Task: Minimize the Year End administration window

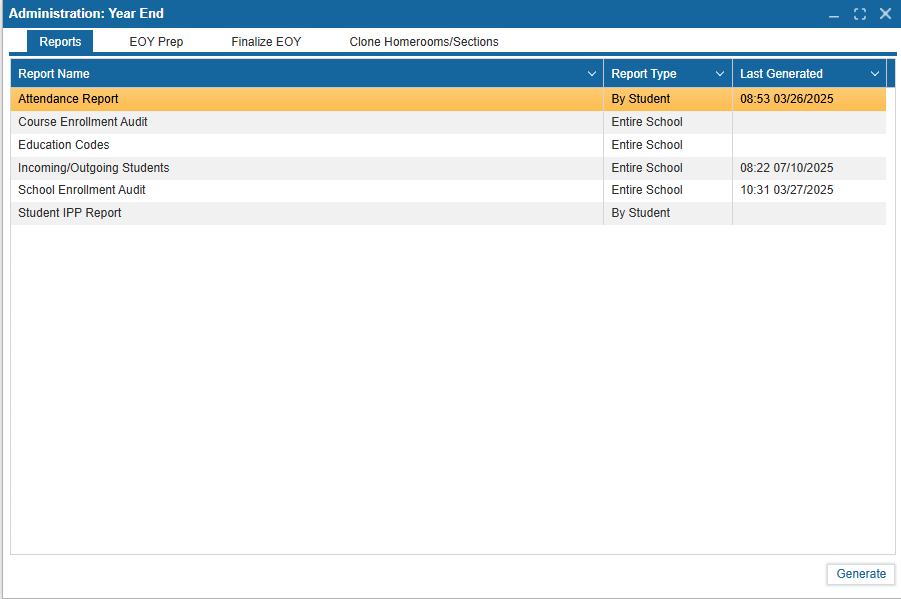Action: point(834,14)
